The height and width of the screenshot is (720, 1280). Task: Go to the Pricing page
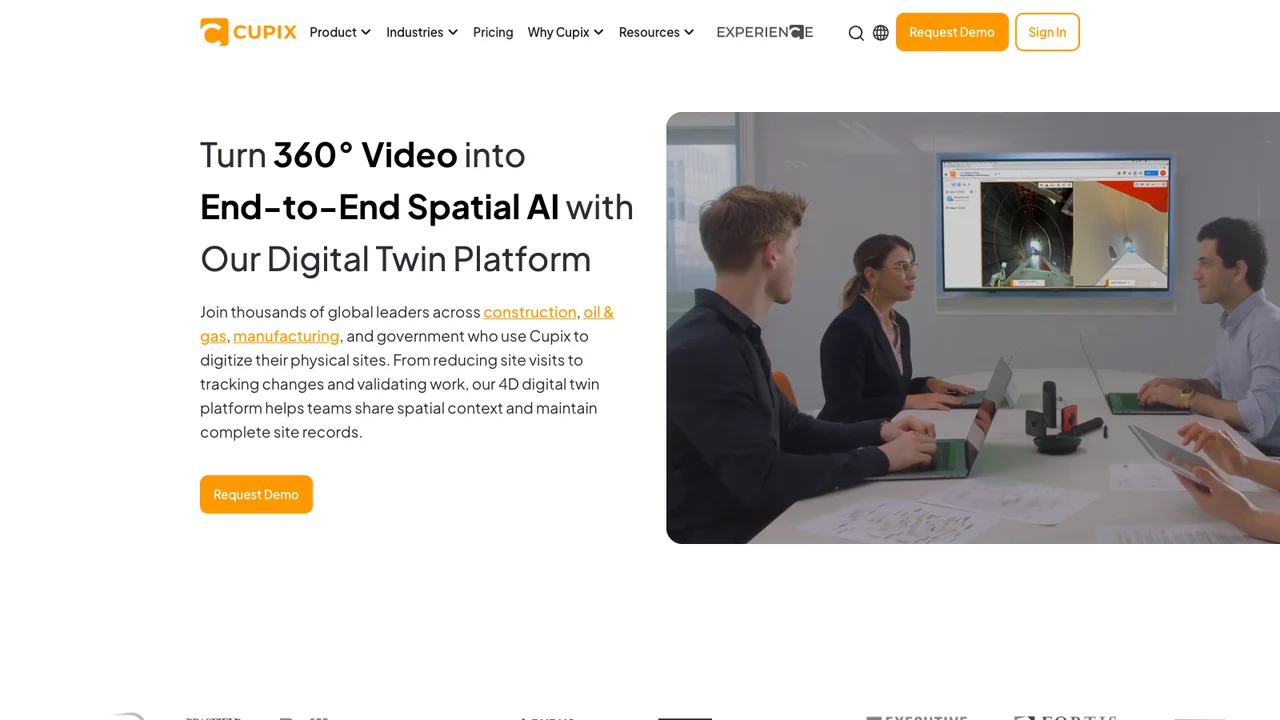pyautogui.click(x=493, y=32)
